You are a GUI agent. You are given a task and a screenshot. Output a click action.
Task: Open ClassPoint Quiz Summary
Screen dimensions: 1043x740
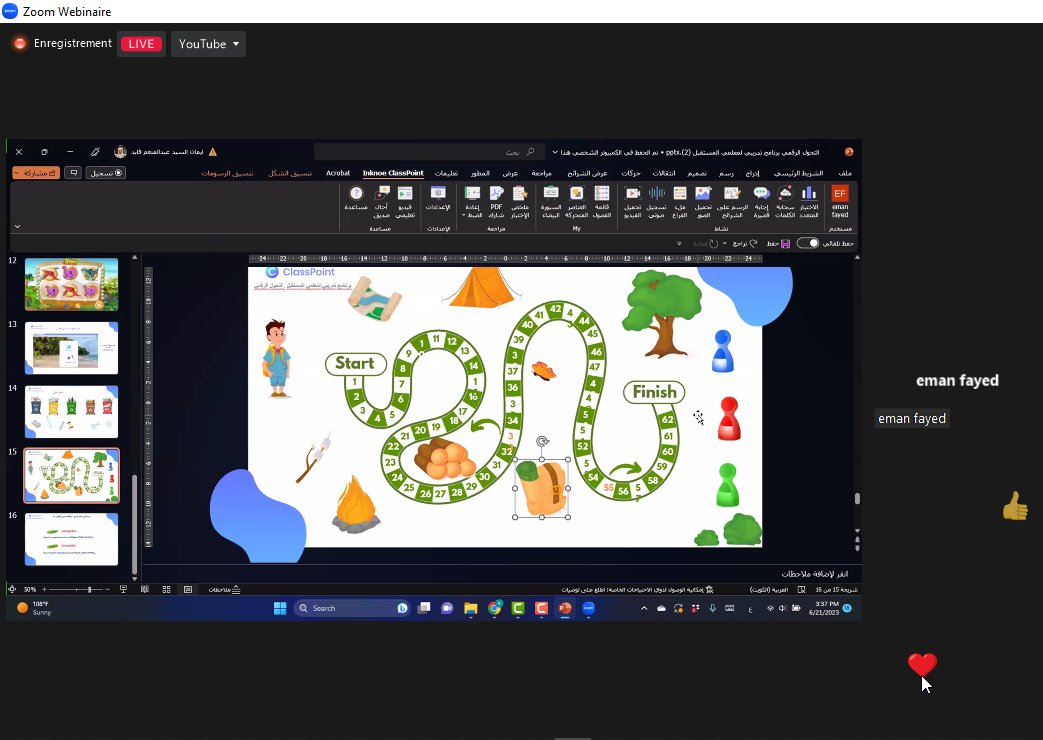(x=520, y=201)
